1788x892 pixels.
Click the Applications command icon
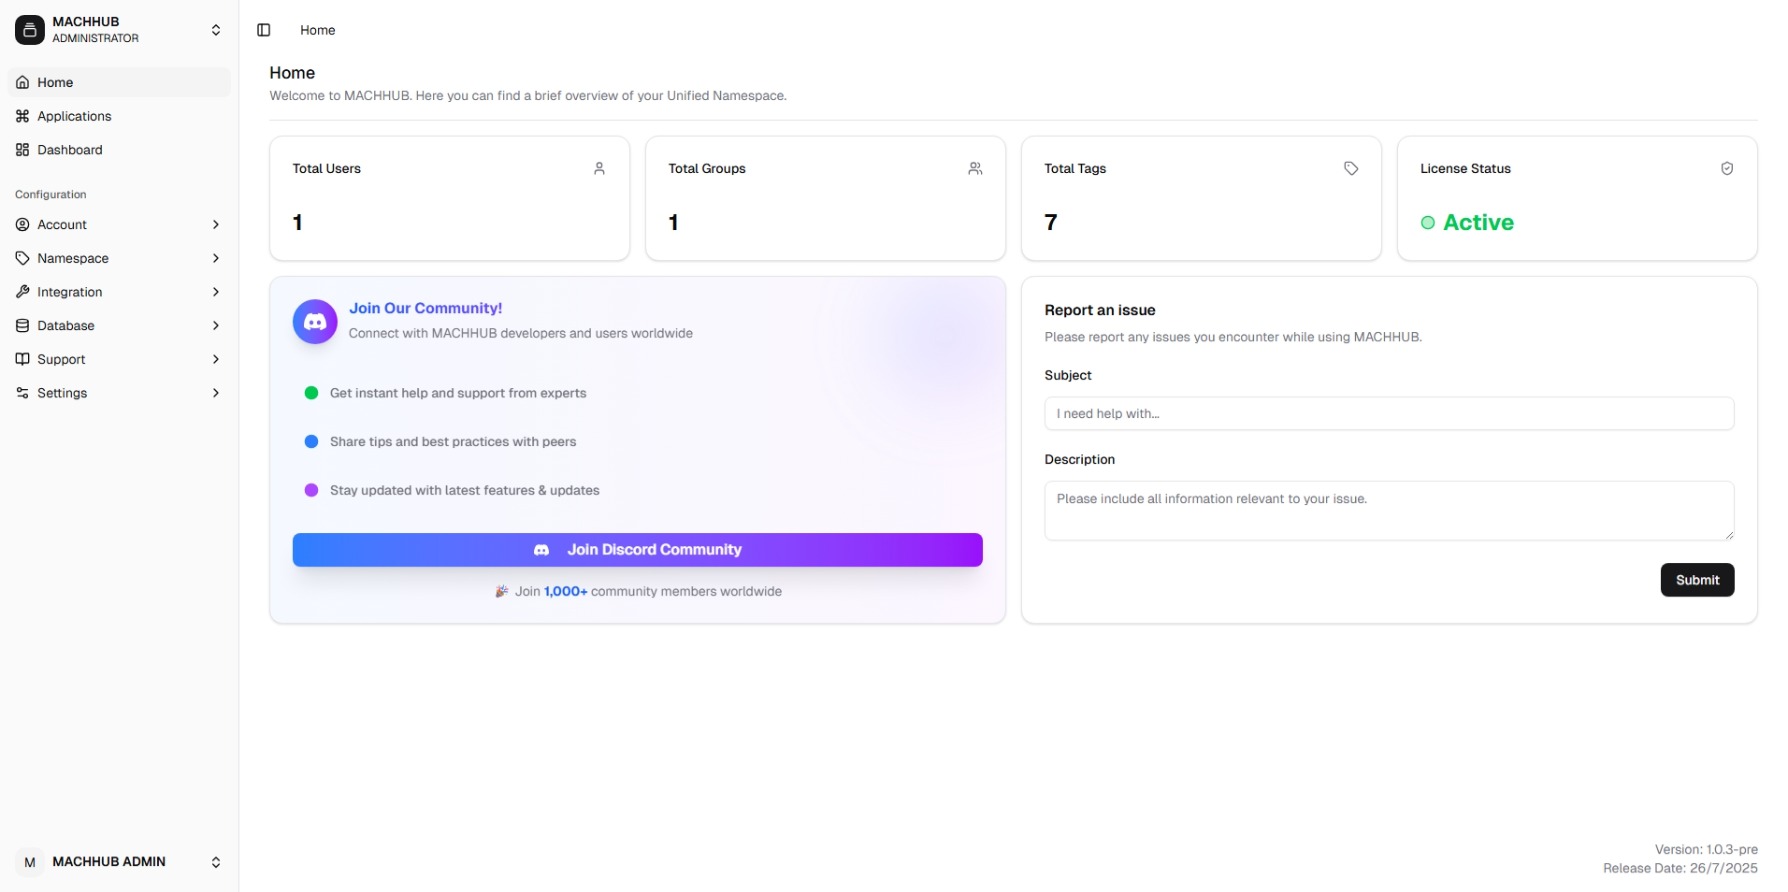coord(22,116)
